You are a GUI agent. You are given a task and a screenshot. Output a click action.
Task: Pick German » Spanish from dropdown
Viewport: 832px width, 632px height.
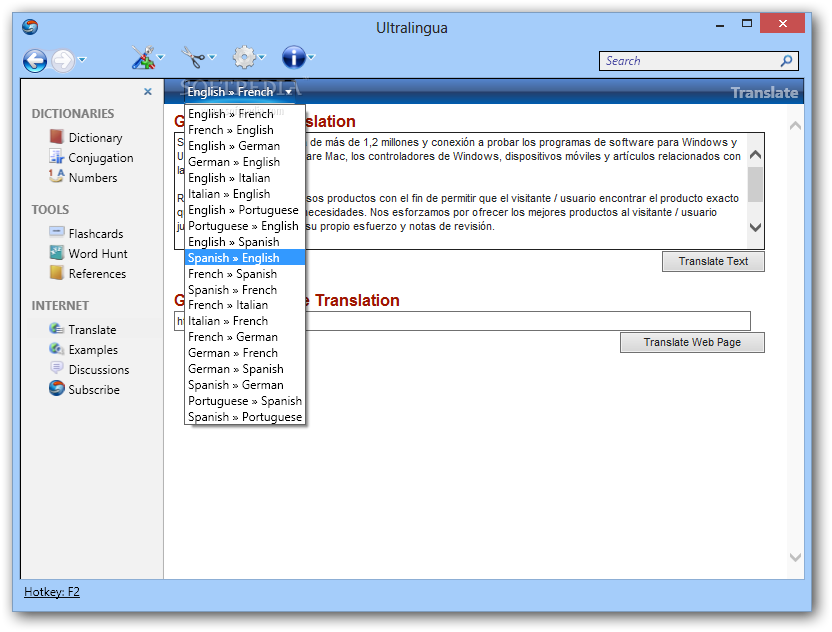click(x=245, y=368)
